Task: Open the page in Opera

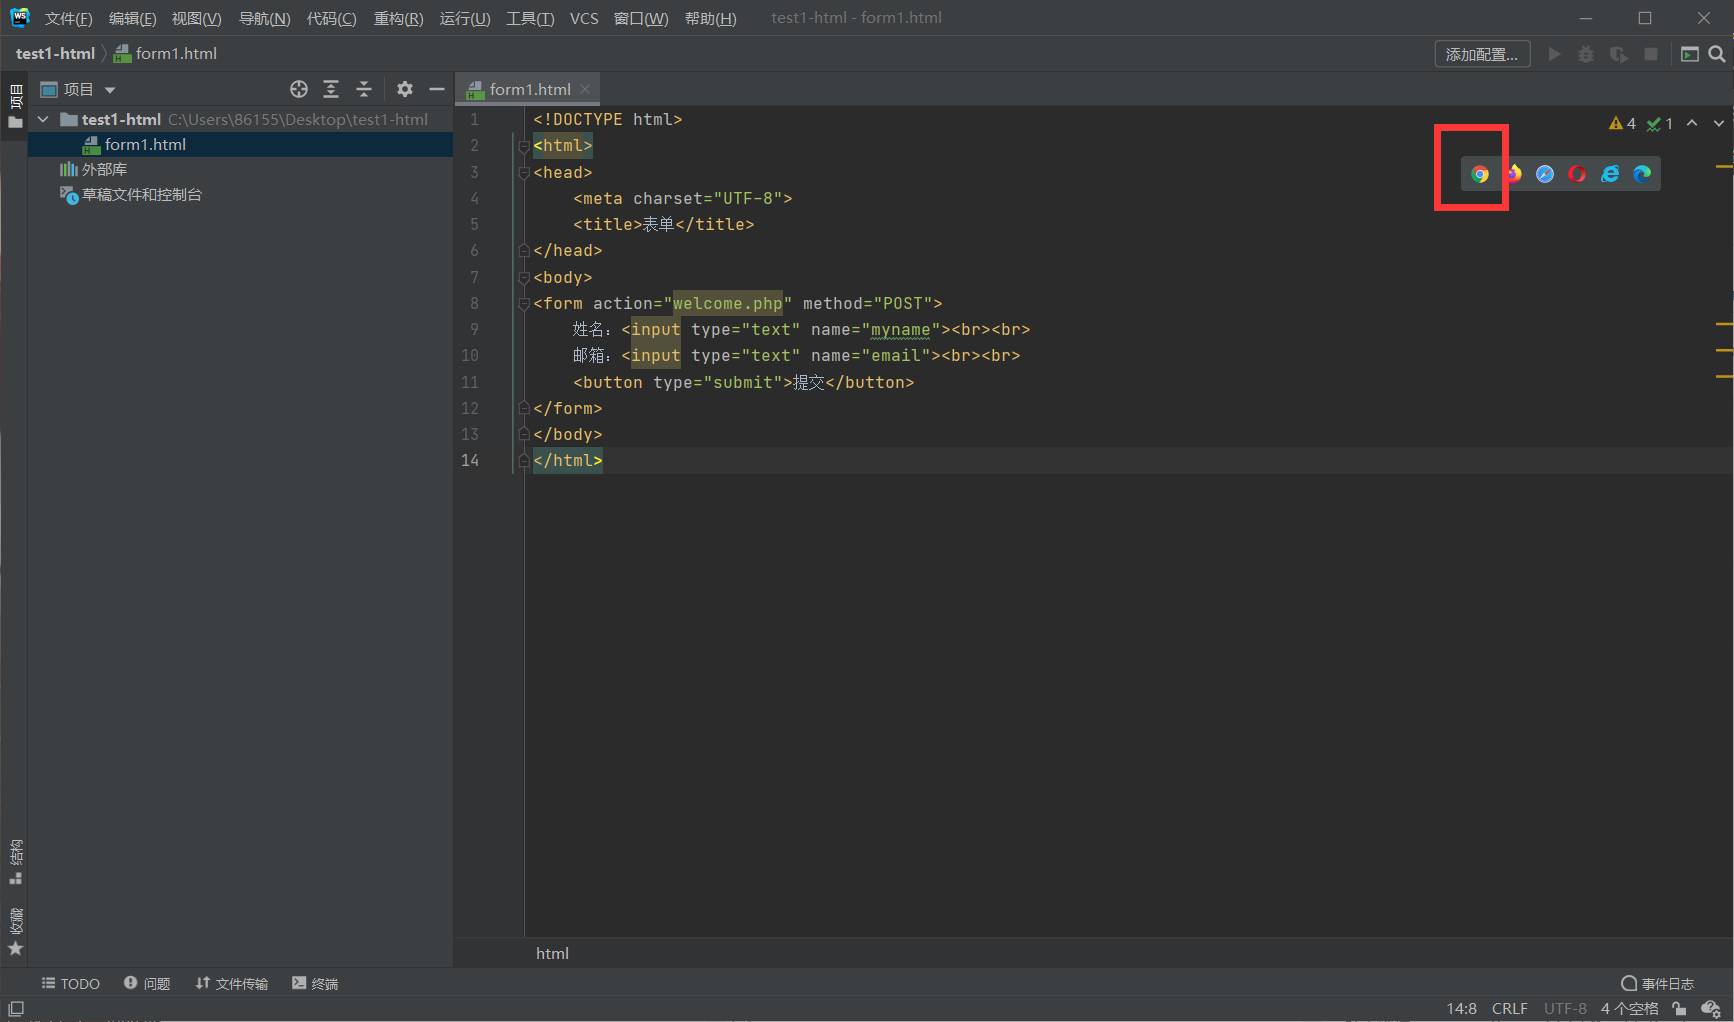Action: [1577, 173]
